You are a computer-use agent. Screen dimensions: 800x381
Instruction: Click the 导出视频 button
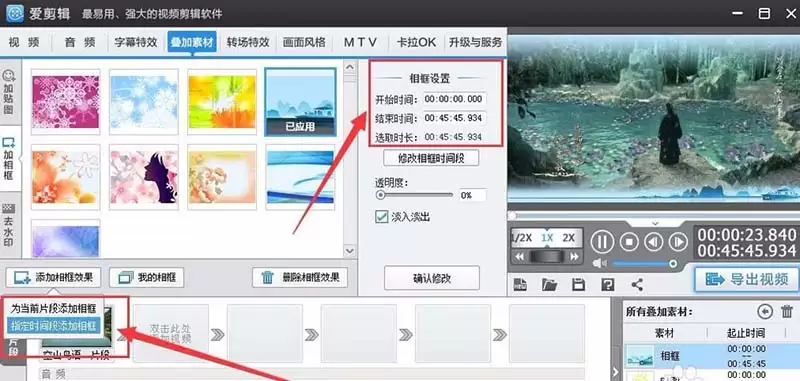click(x=746, y=279)
